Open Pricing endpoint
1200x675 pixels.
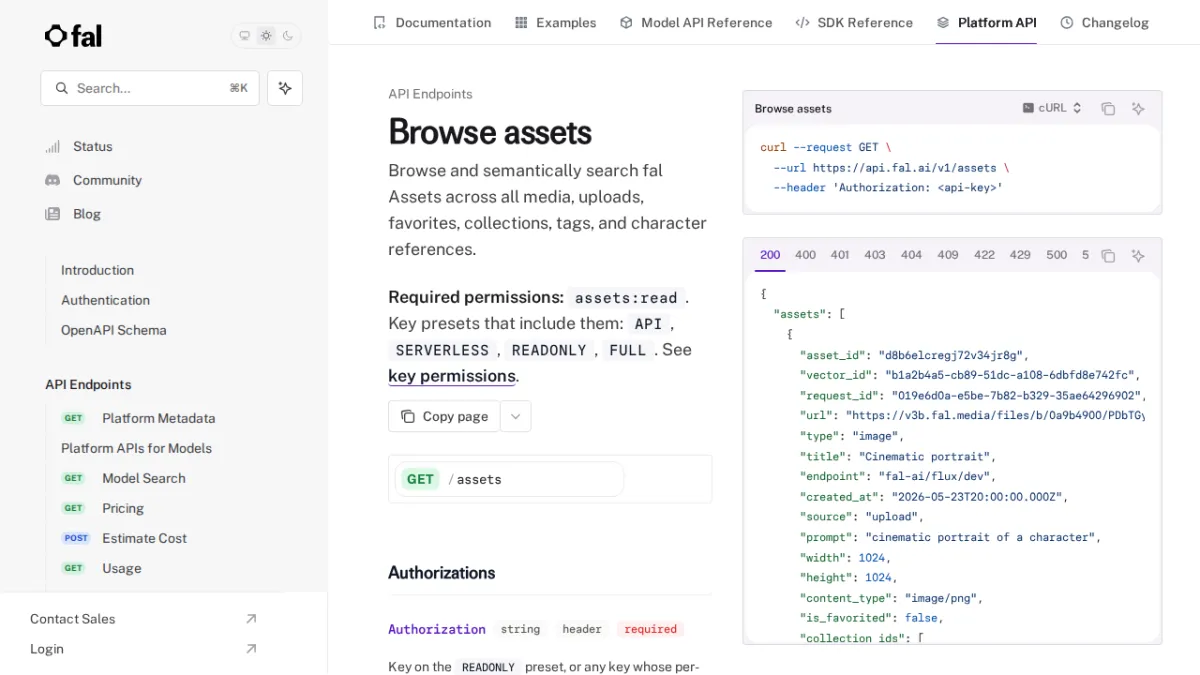(123, 508)
